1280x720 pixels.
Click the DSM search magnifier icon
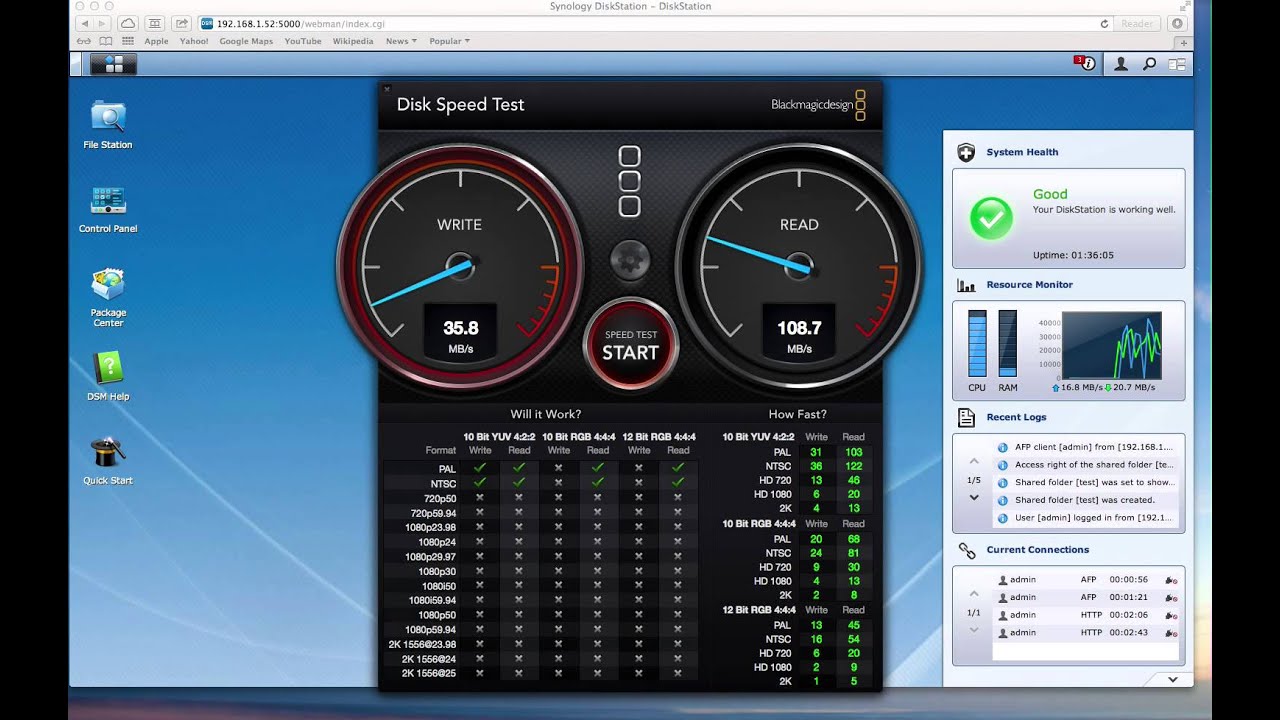[1150, 64]
